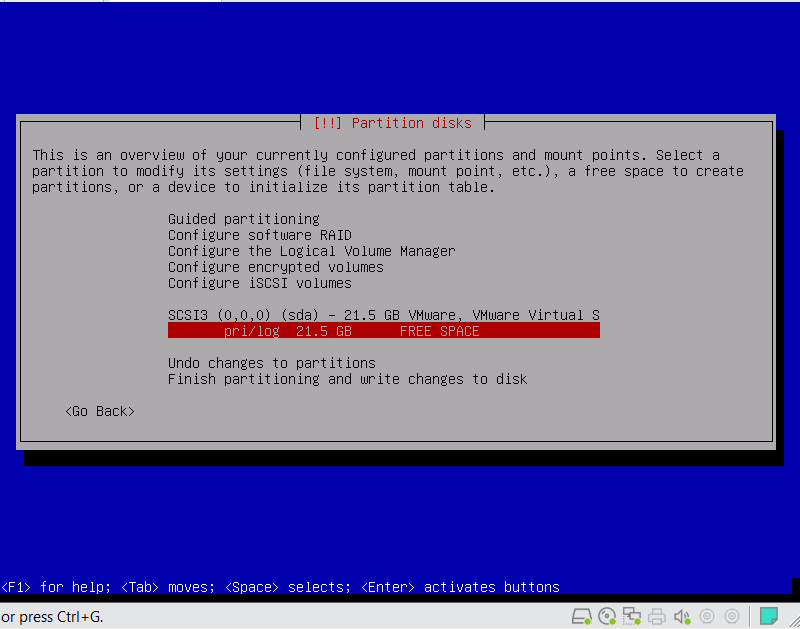Select Configure iSCSI volumes
This screenshot has width=800, height=629.
pyautogui.click(x=260, y=283)
